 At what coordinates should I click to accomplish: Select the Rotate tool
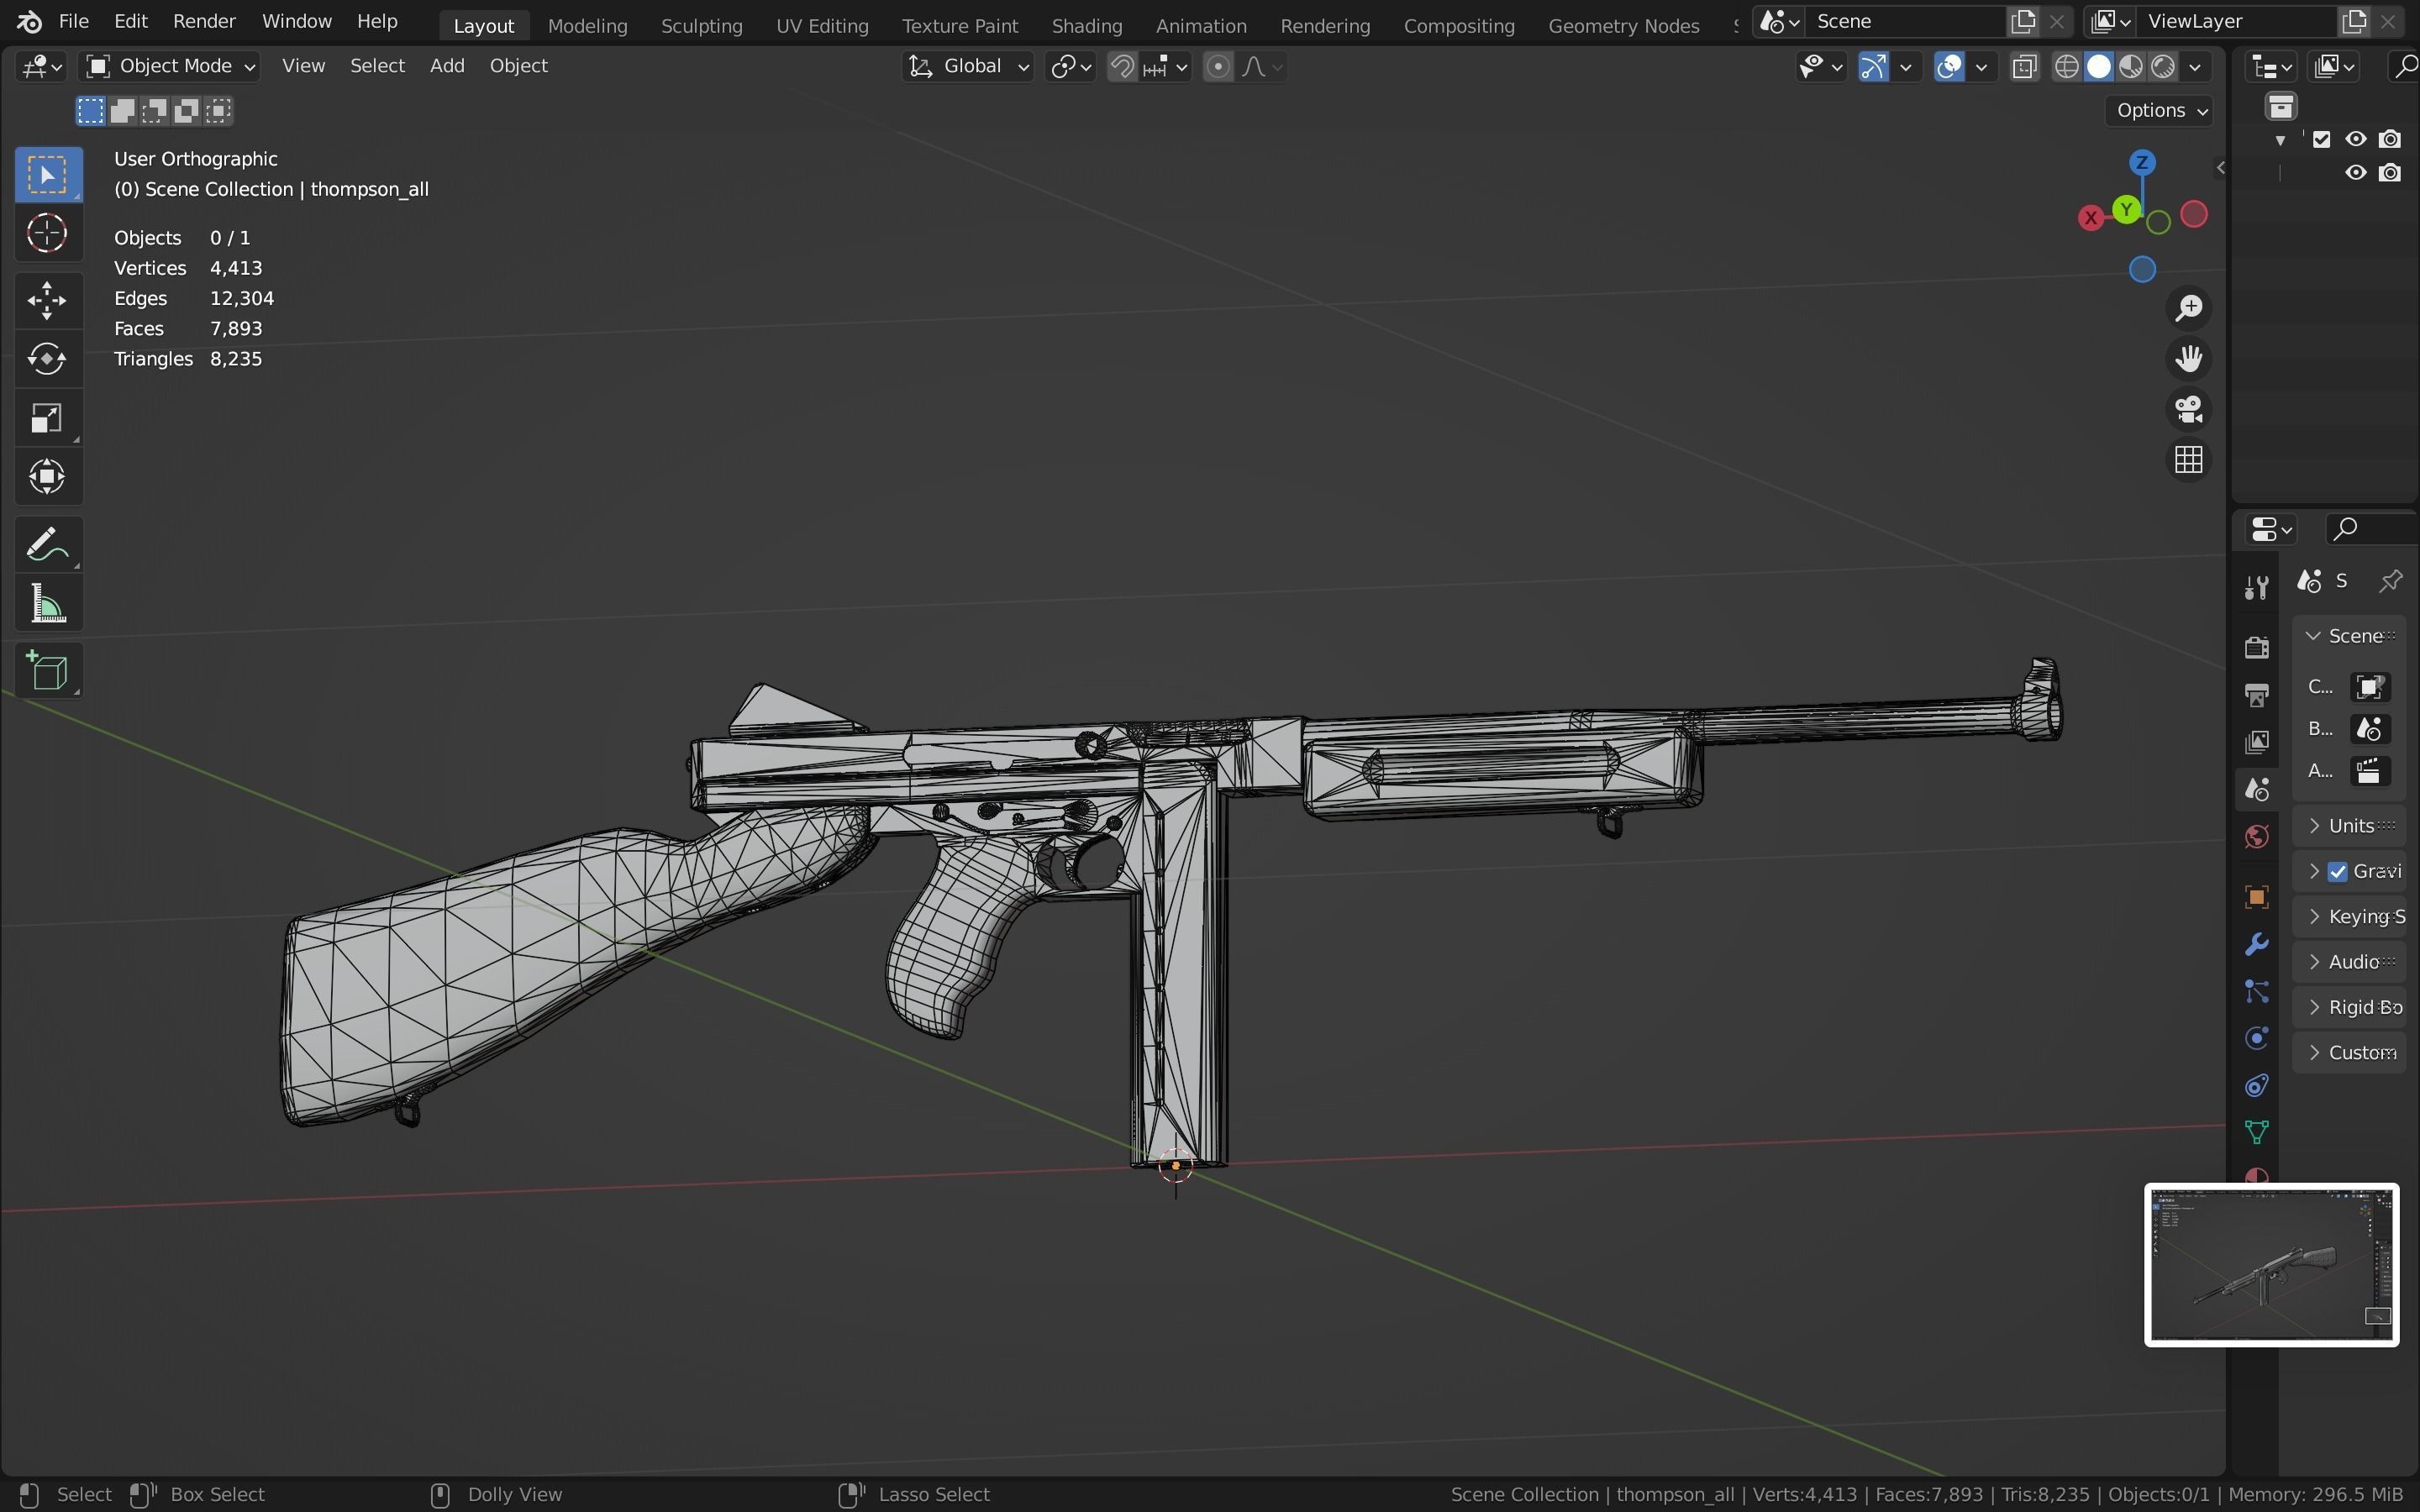(x=47, y=359)
